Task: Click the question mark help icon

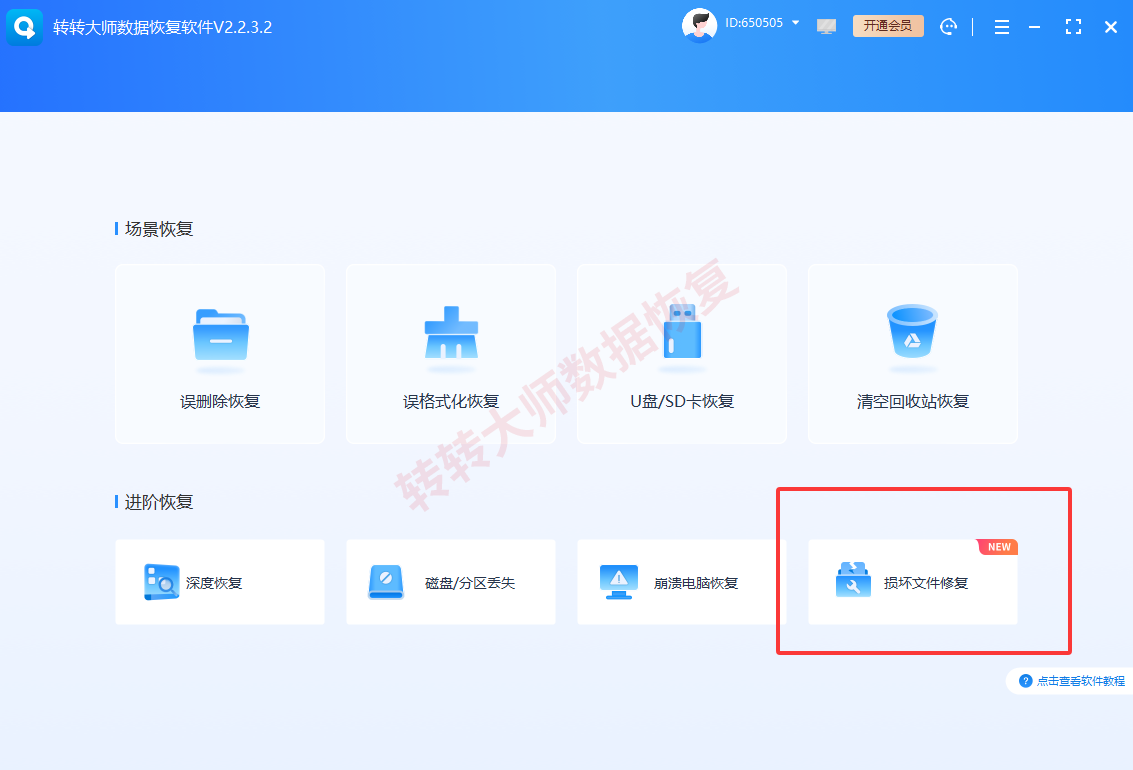Action: 1025,681
